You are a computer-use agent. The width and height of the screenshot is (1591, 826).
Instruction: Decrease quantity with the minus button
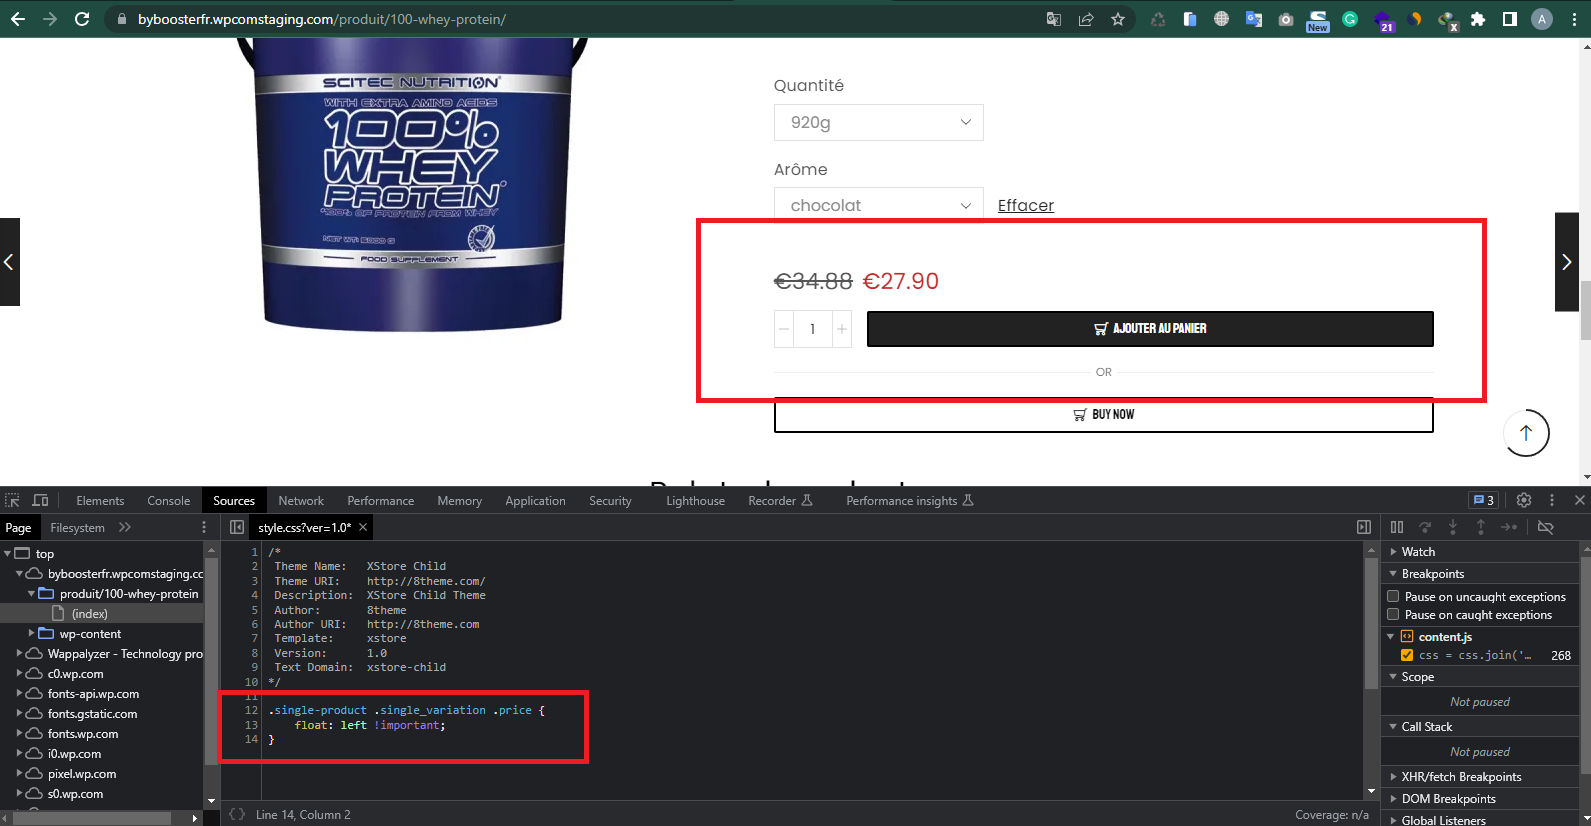pyautogui.click(x=784, y=328)
